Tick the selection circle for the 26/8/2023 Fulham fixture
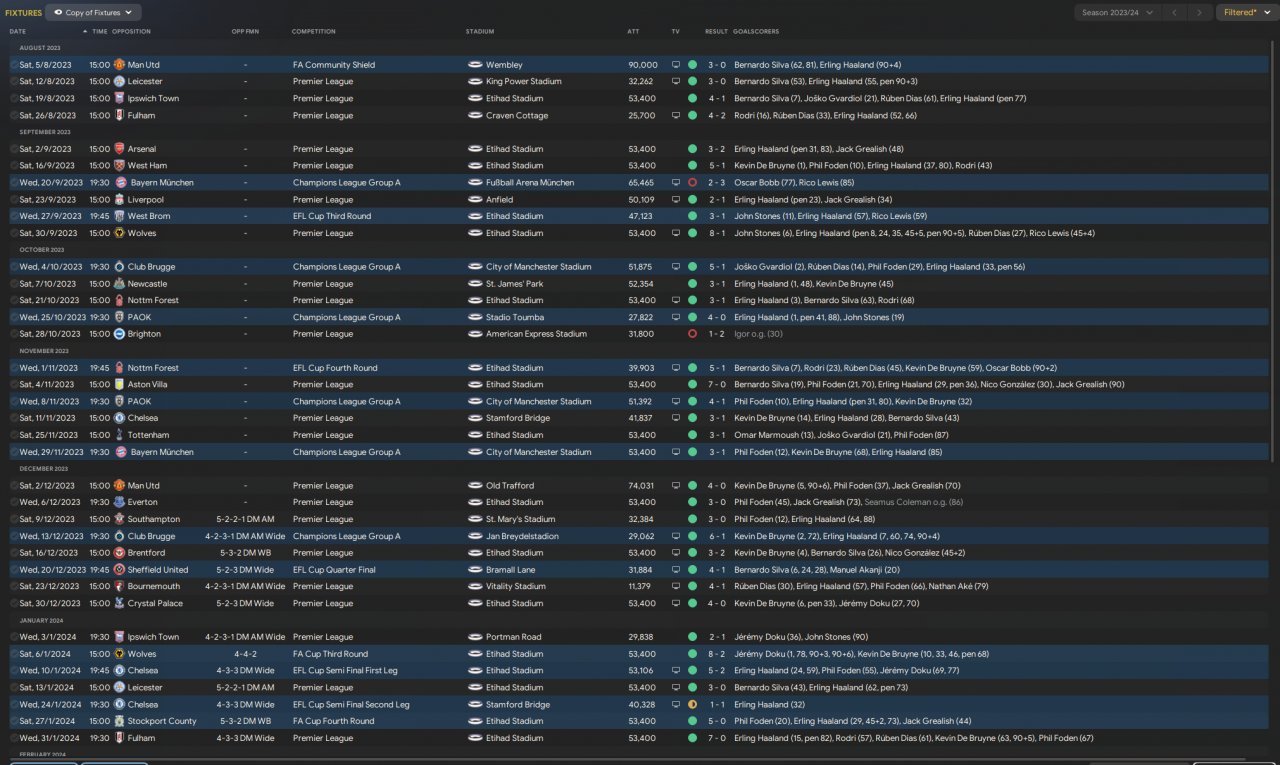This screenshot has height=765, width=1280. (14, 116)
